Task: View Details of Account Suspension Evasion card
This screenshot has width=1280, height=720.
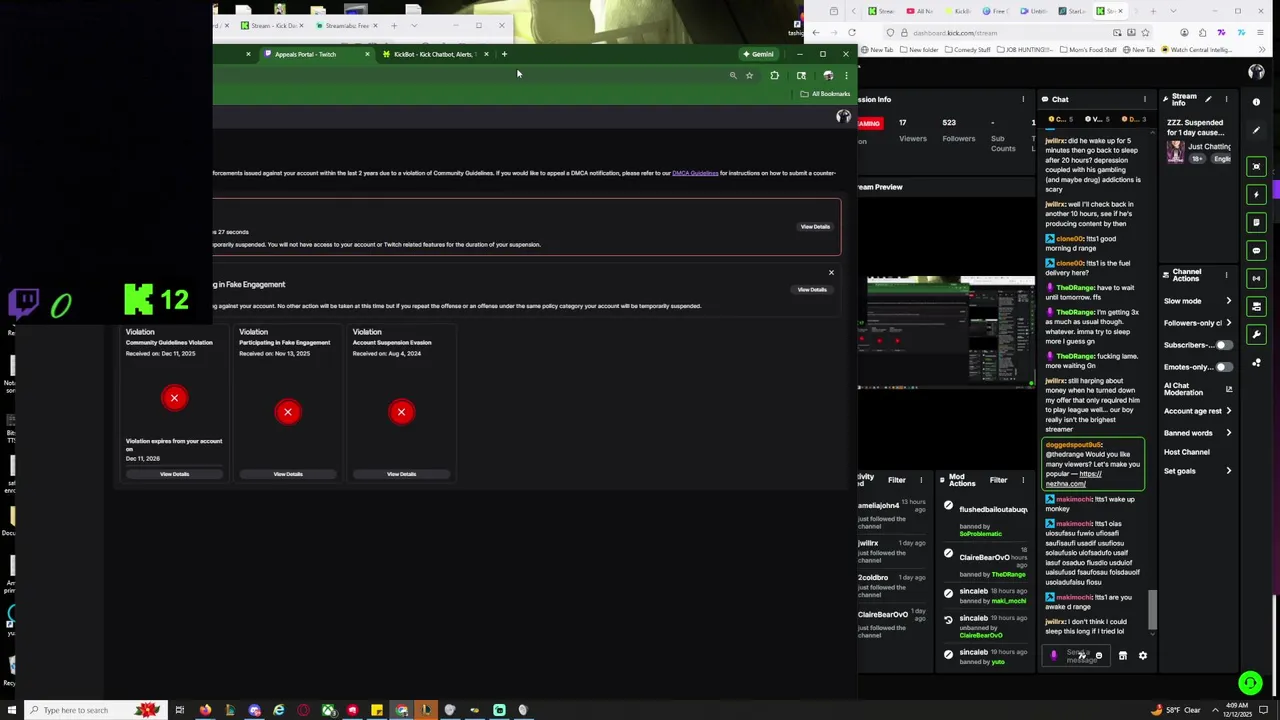Action: 401,474
